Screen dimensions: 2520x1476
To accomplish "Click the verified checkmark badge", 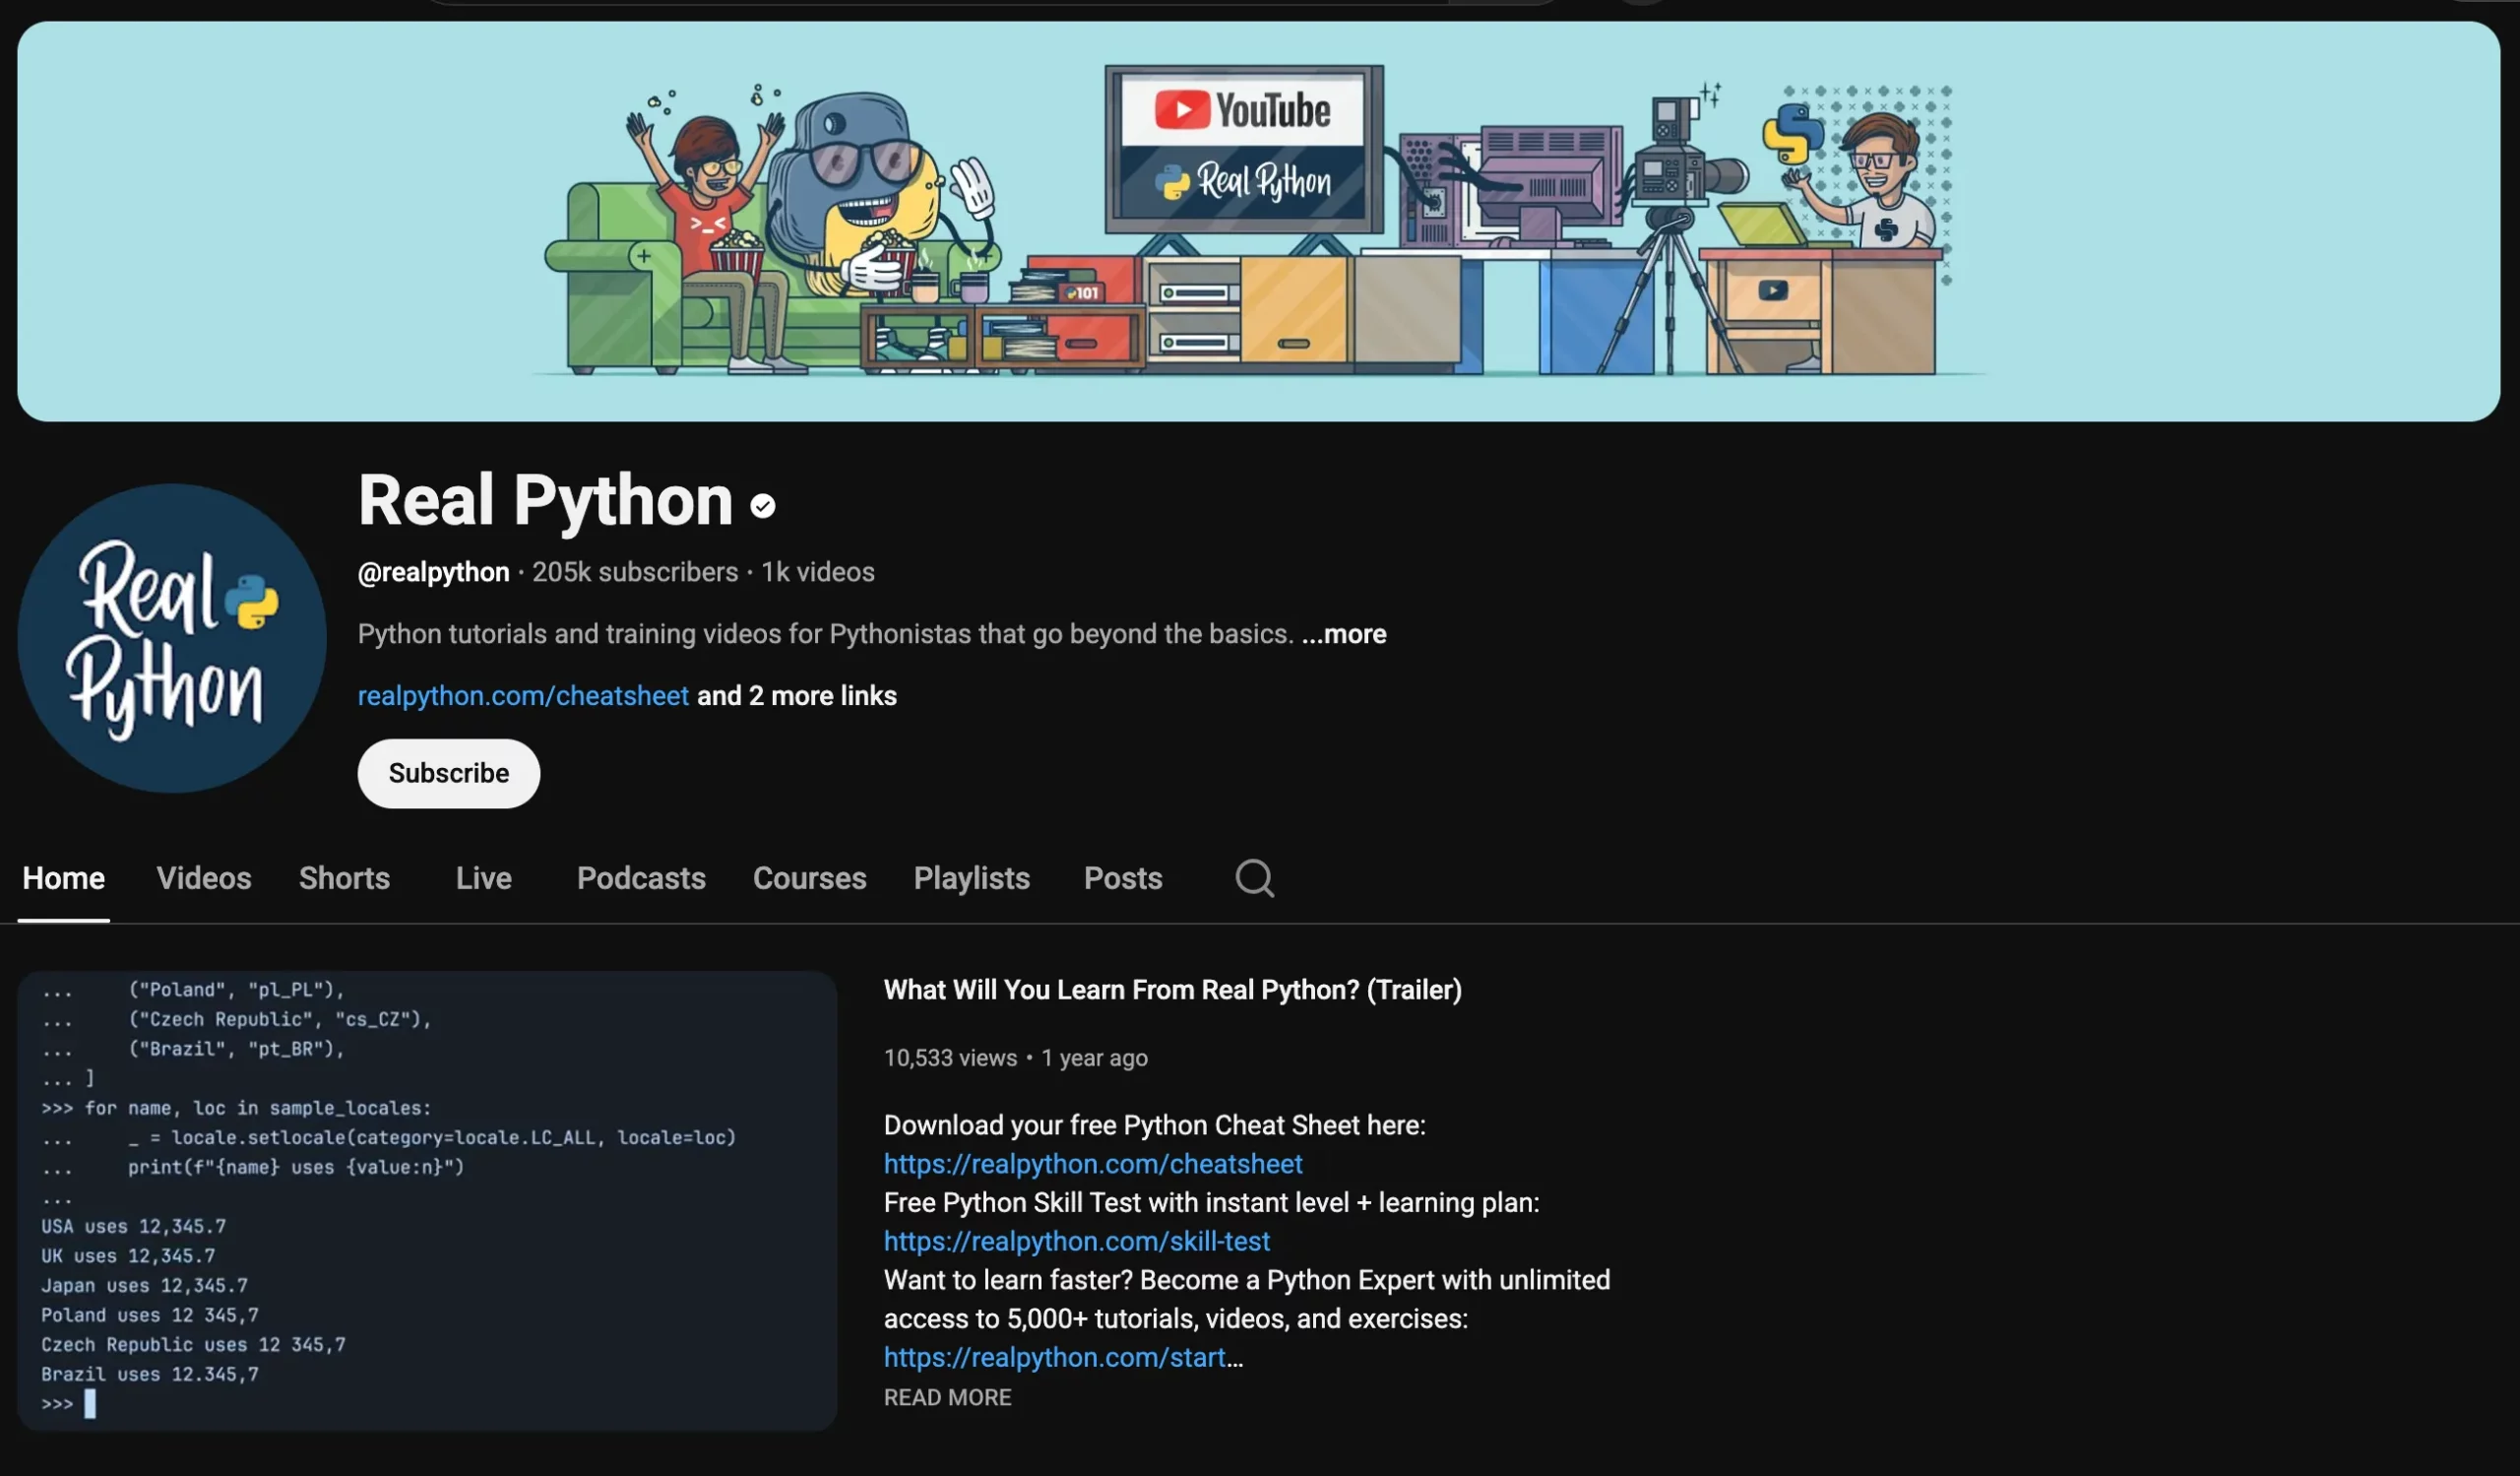I will pos(764,505).
